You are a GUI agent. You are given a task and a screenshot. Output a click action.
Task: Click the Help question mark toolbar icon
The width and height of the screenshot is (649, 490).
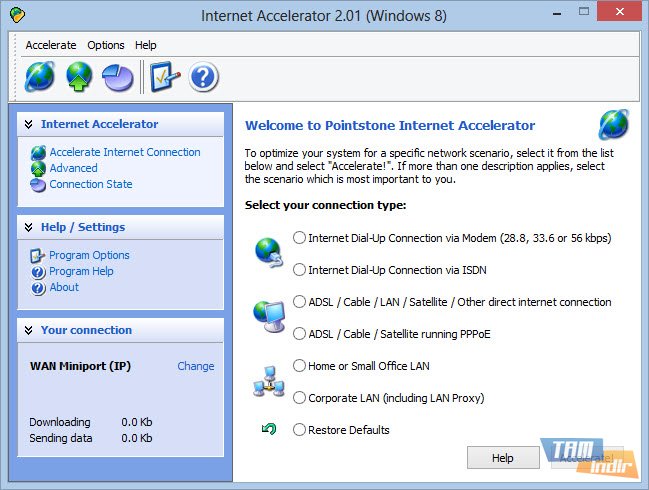coord(203,77)
